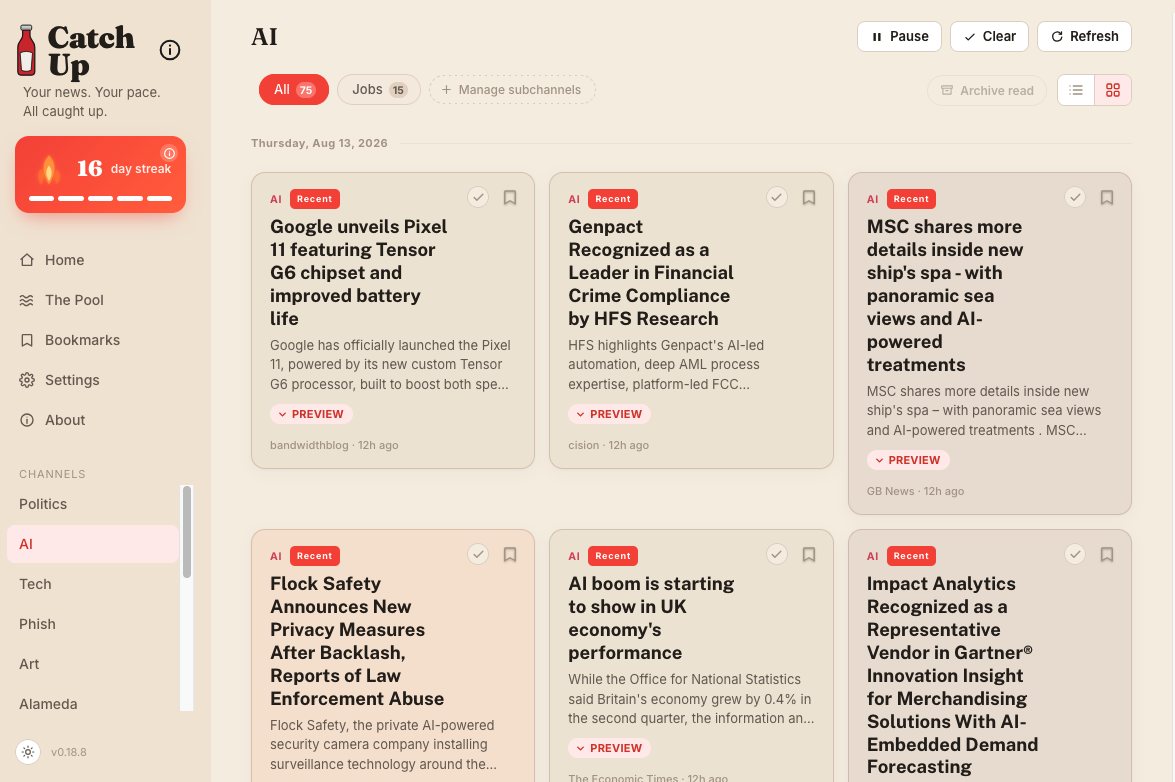The width and height of the screenshot is (1175, 782).
Task: Click the Recent badge on the Pixel 11 card
Action: [315, 199]
